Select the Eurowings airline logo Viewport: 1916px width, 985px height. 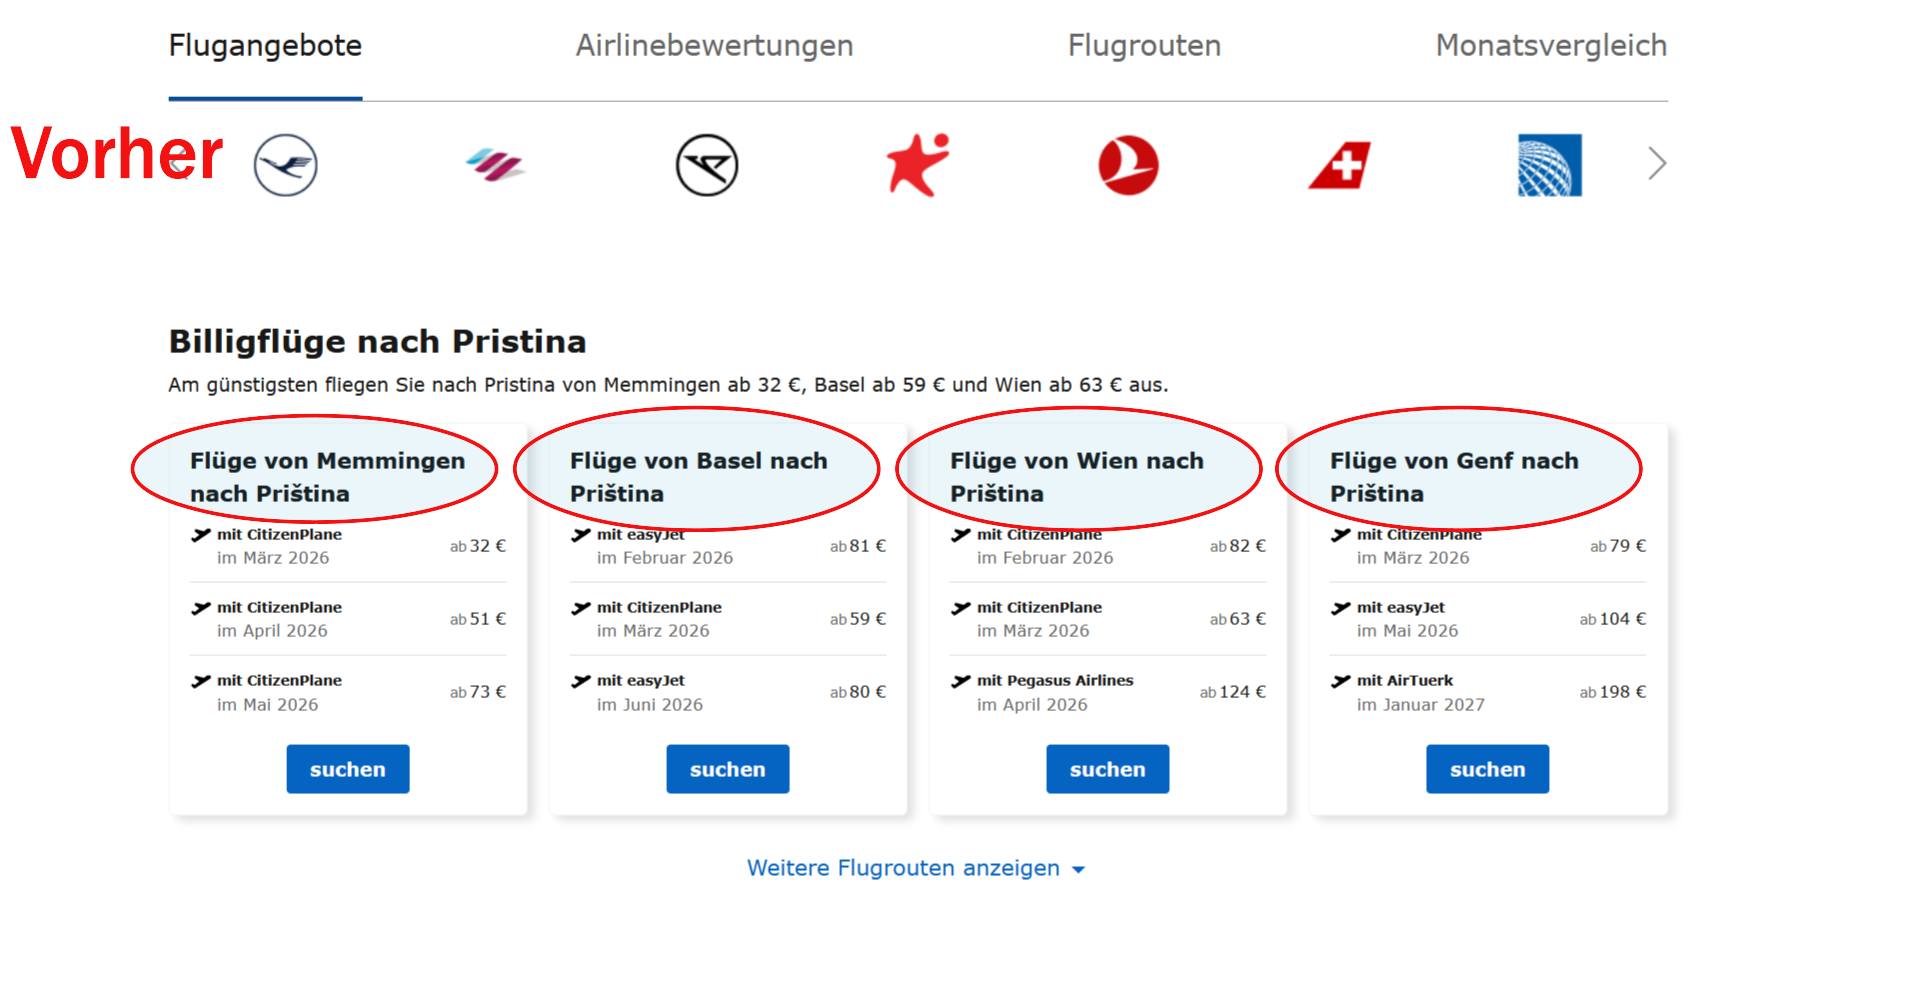pyautogui.click(x=496, y=165)
